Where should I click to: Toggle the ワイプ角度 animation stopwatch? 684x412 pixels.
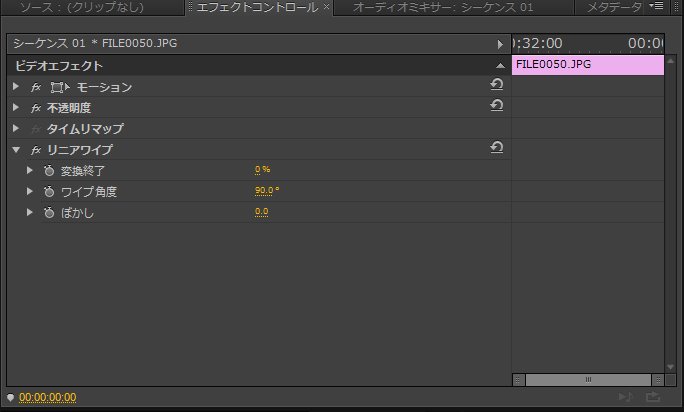coord(49,192)
